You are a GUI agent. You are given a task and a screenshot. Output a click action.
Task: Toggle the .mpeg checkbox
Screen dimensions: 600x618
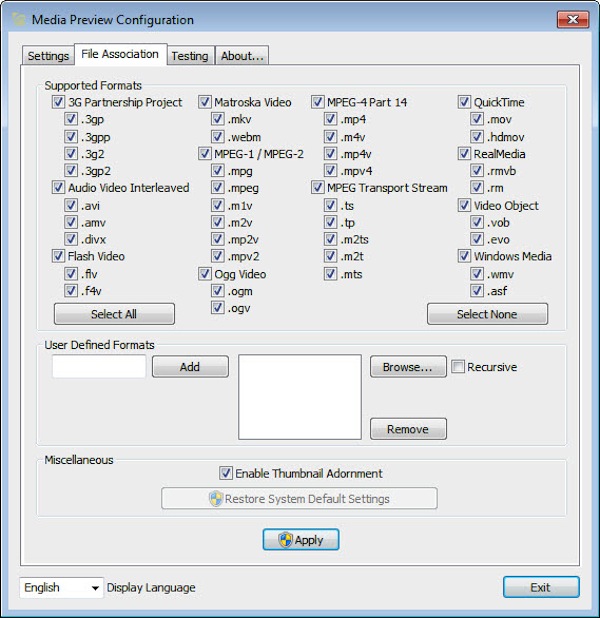[218, 188]
